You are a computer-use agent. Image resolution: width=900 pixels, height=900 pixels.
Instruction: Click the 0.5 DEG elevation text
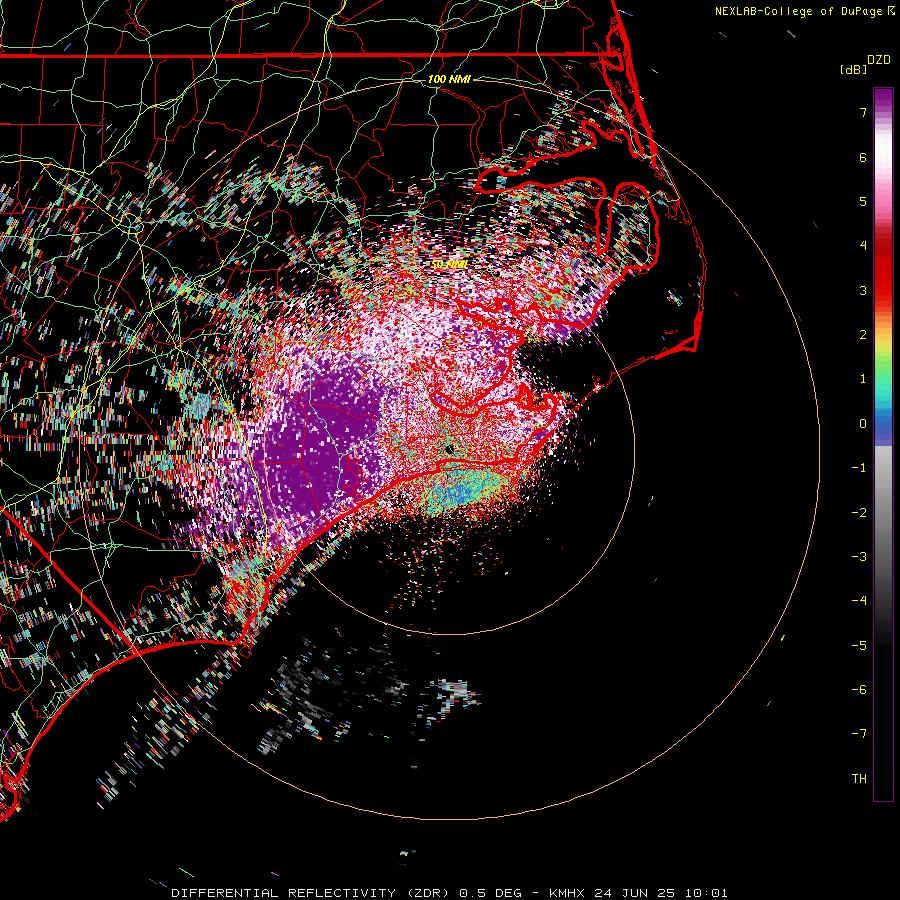click(491, 893)
